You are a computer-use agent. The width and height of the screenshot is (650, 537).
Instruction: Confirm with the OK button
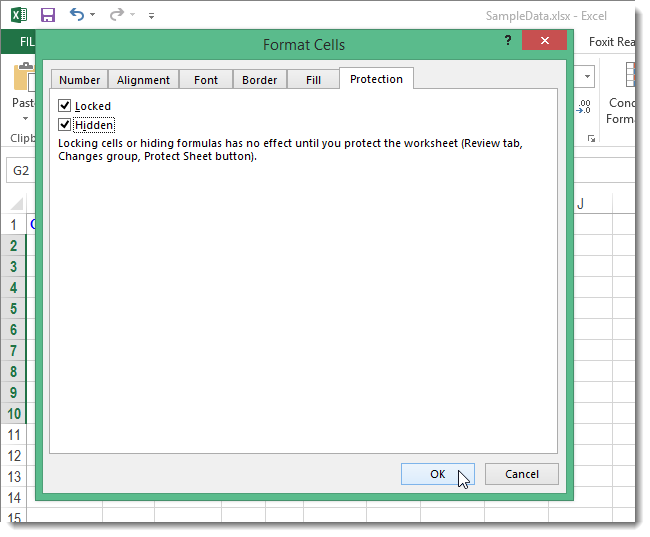[438, 474]
